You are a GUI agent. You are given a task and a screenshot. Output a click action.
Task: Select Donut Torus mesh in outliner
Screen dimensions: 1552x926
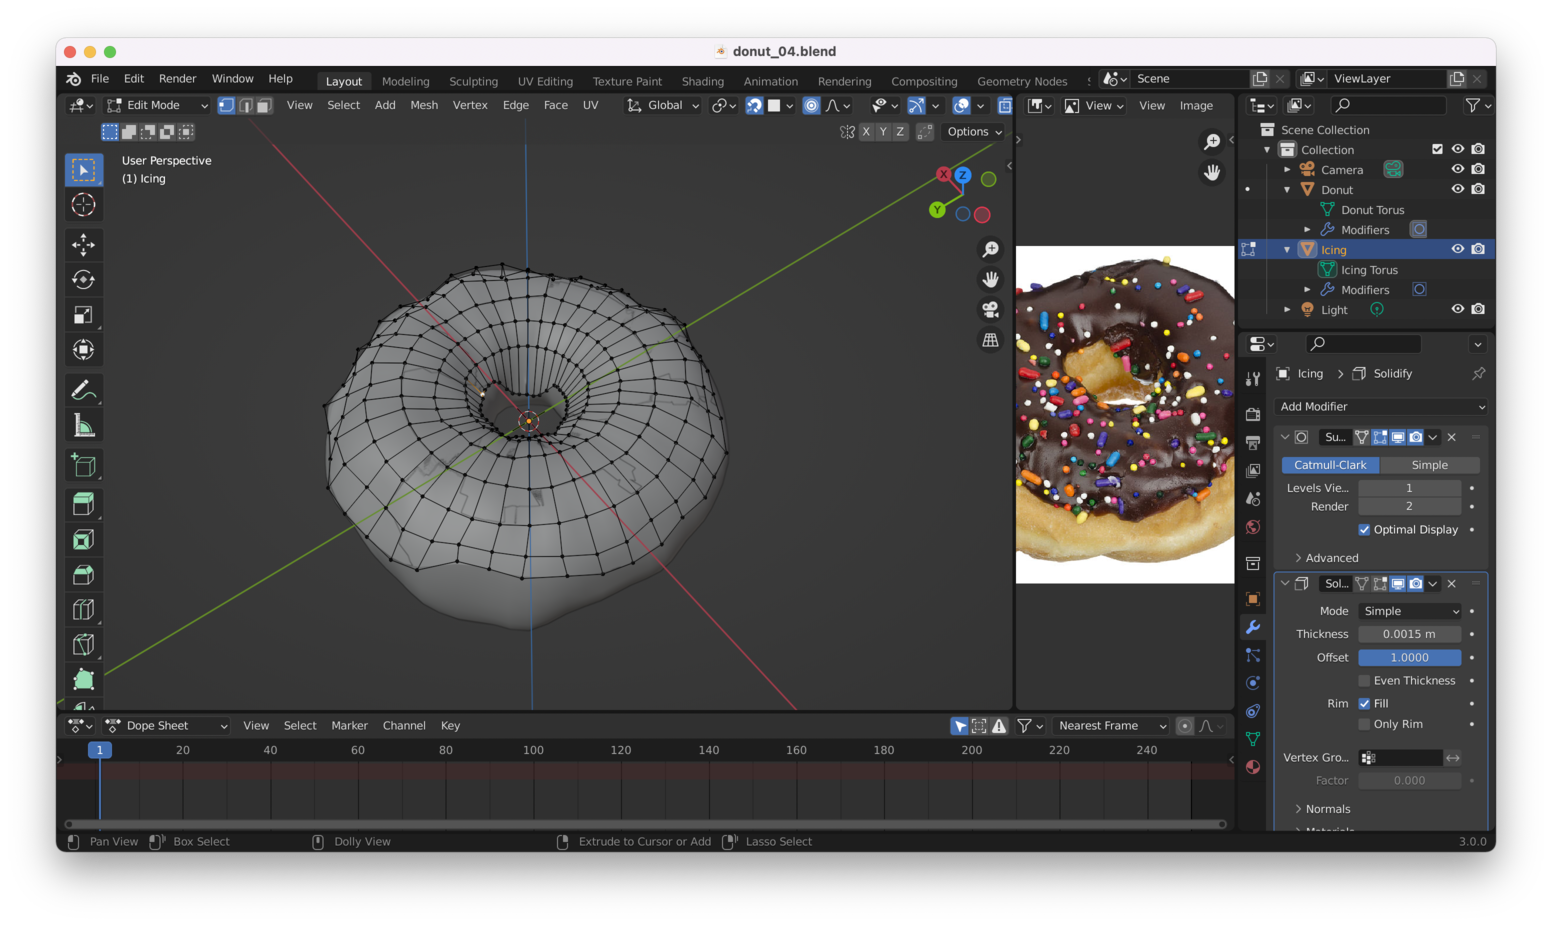point(1372,210)
